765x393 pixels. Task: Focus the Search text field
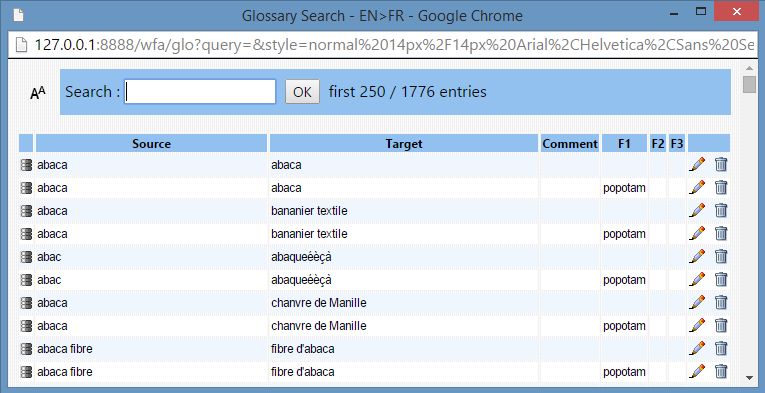point(200,92)
